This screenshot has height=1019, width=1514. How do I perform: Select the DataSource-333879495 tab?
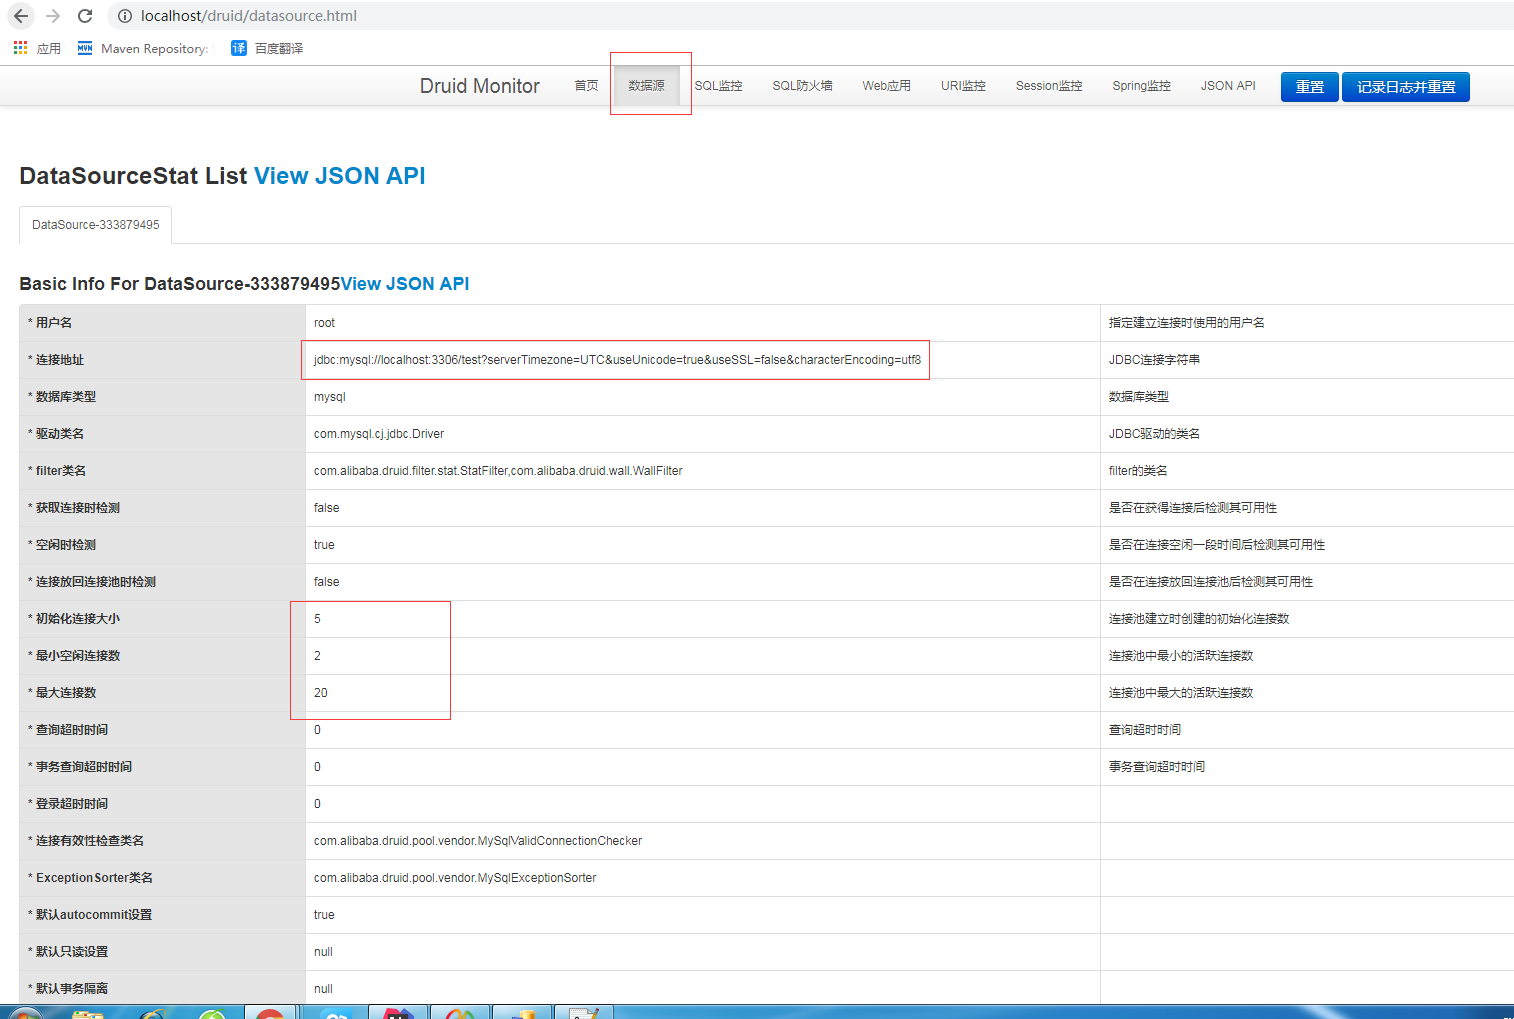point(95,224)
